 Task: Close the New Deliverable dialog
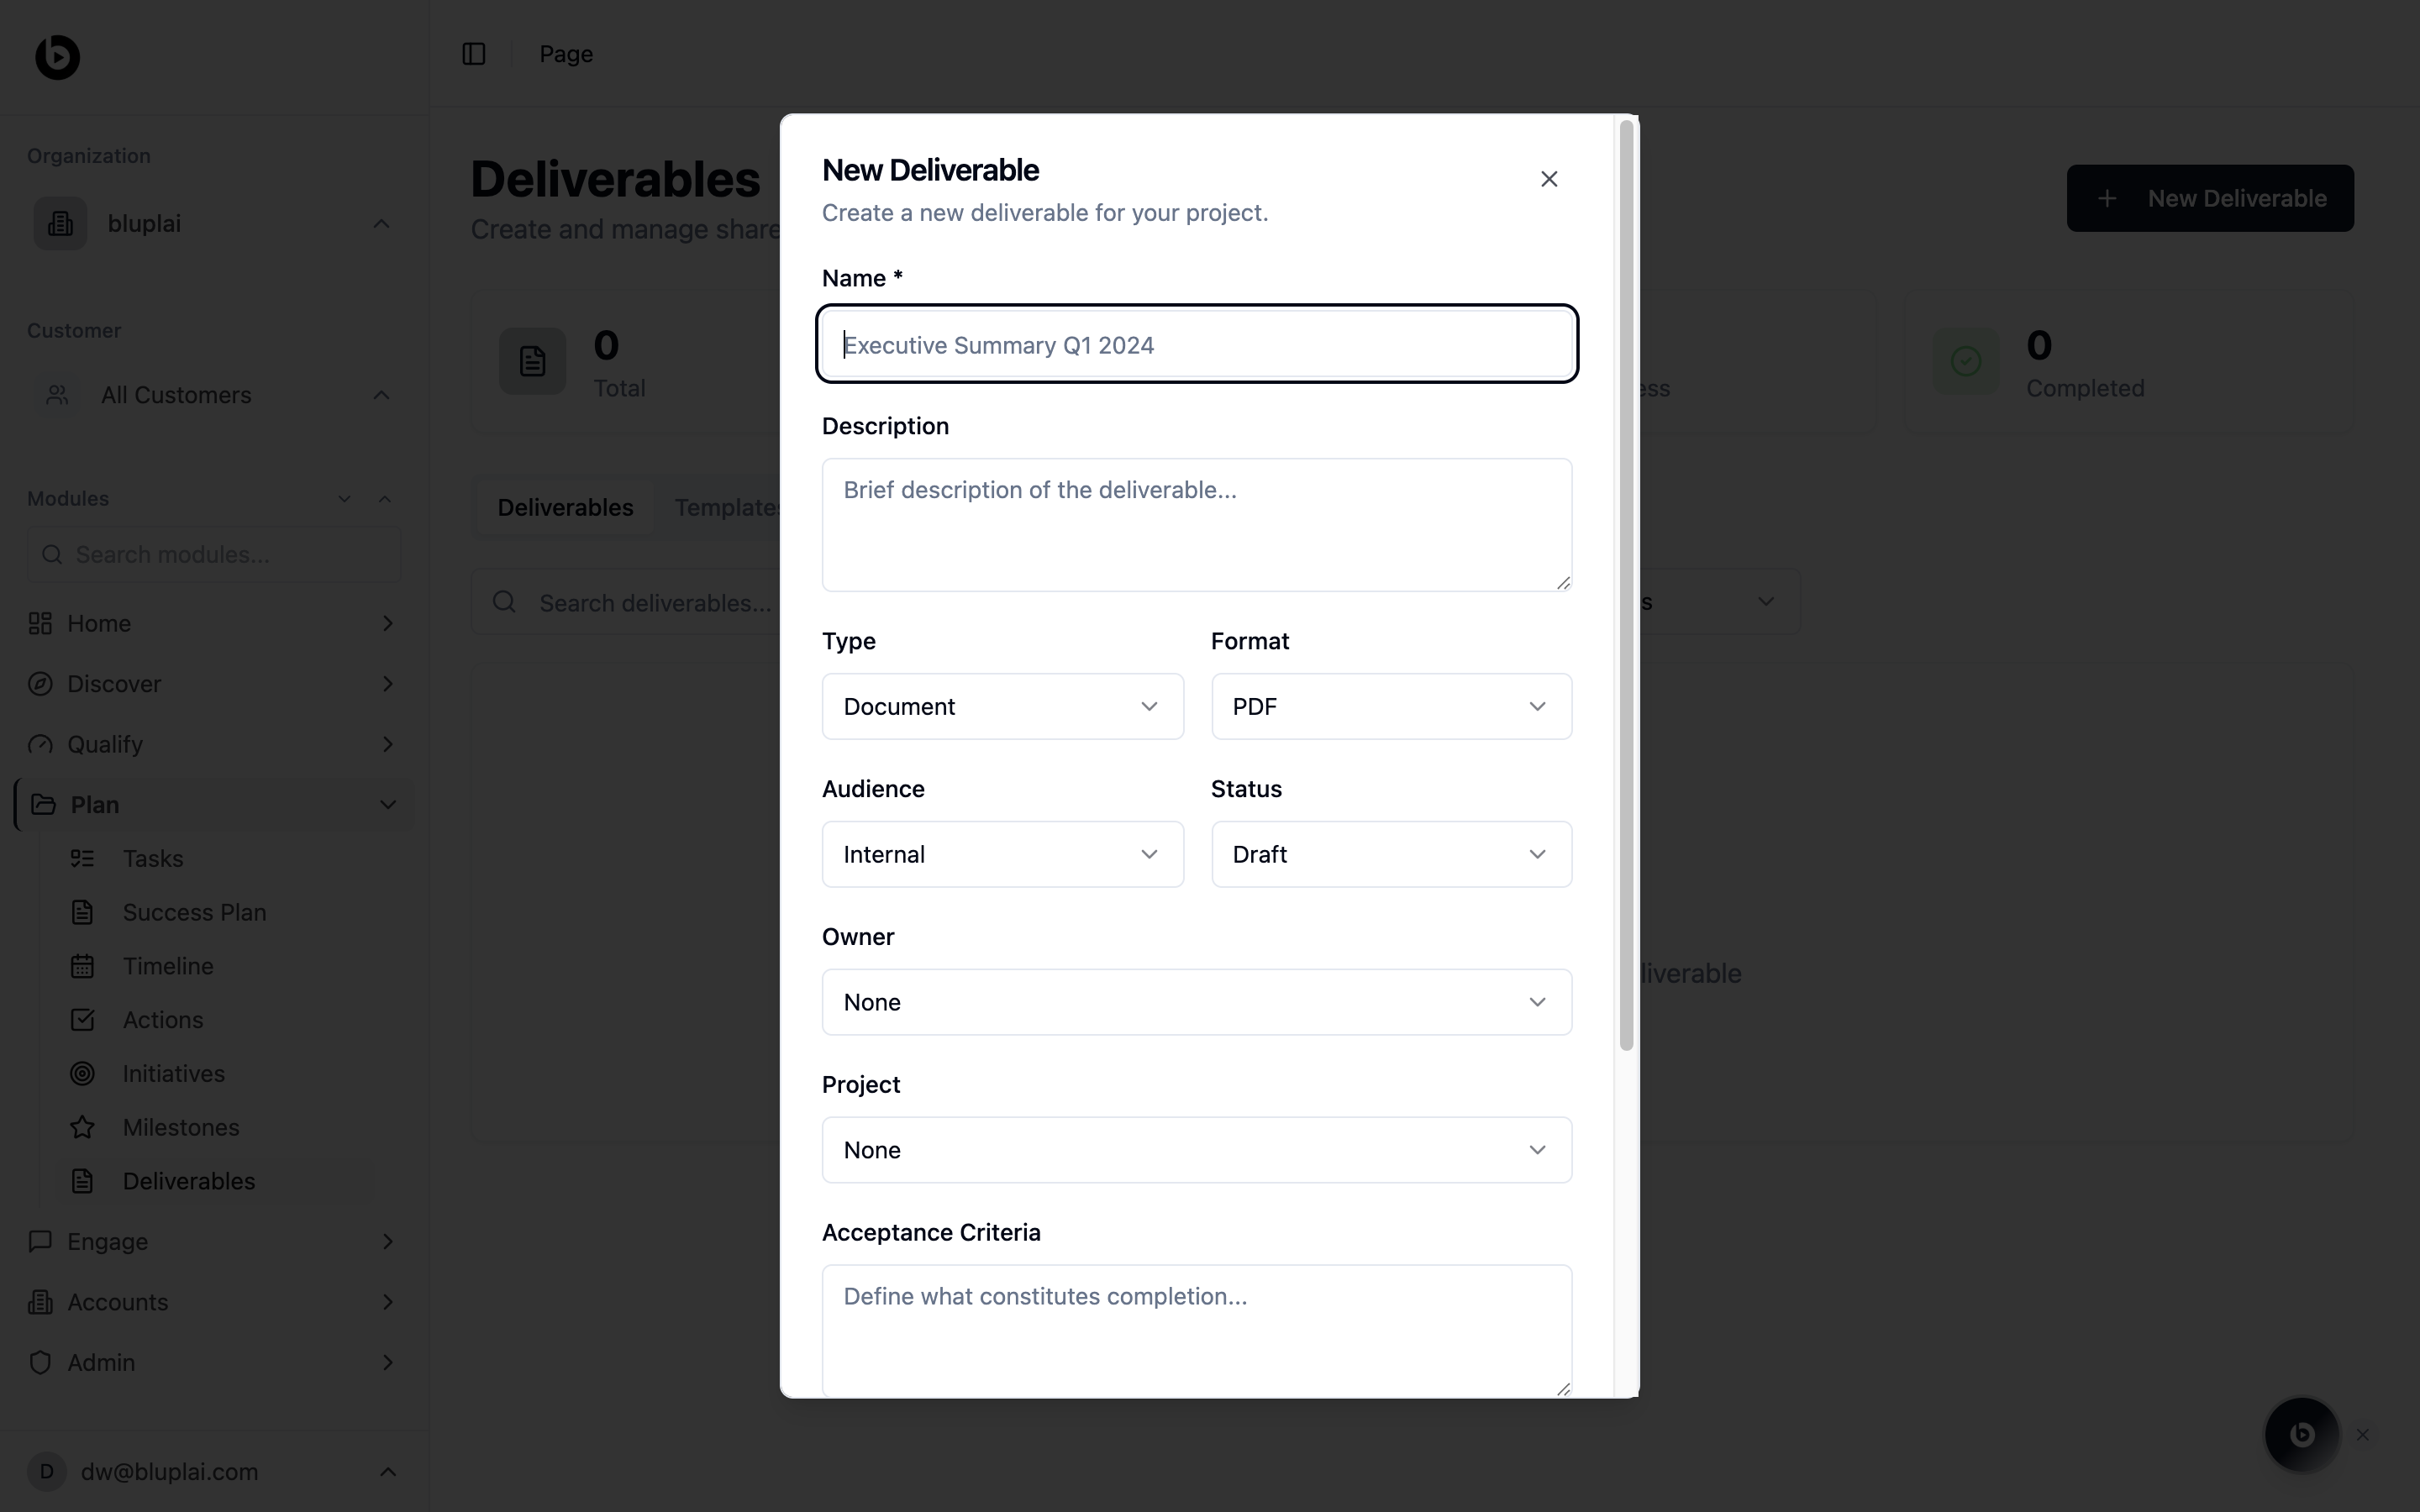pyautogui.click(x=1549, y=179)
